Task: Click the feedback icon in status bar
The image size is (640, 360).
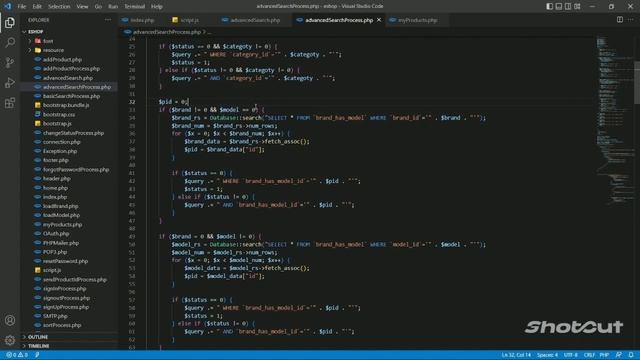Action: [619, 355]
